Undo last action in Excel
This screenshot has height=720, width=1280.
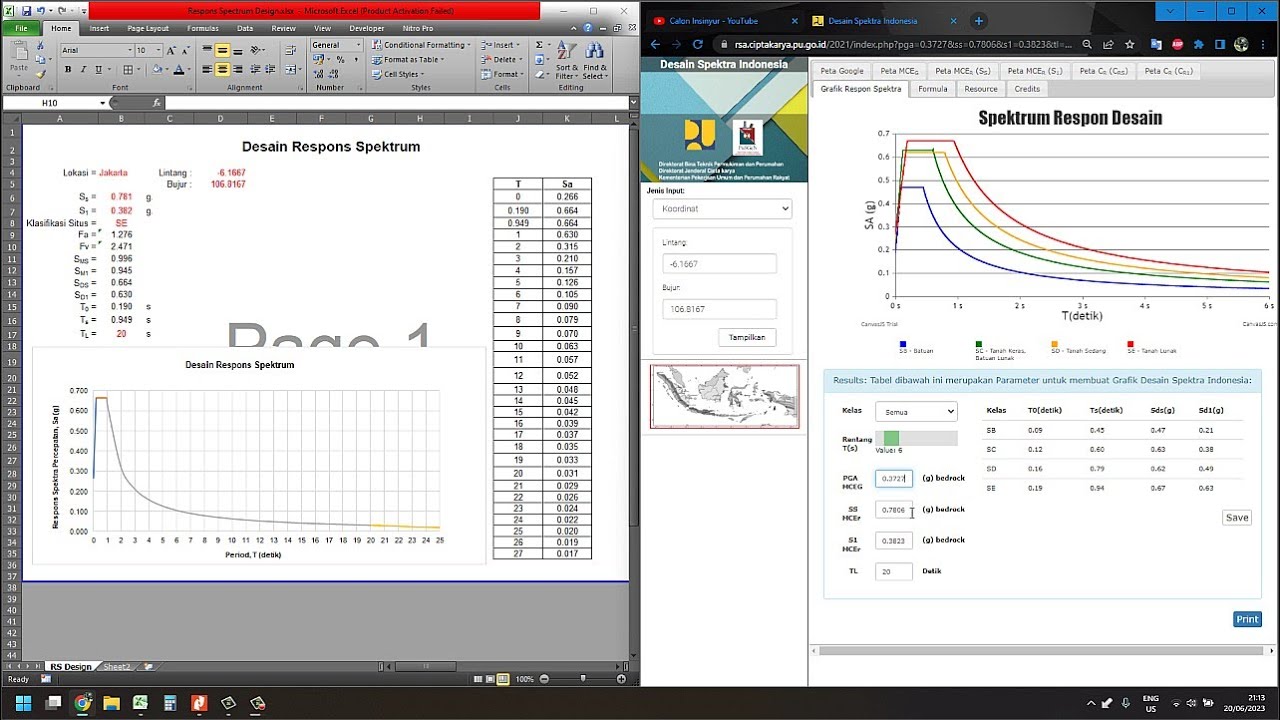coord(39,10)
